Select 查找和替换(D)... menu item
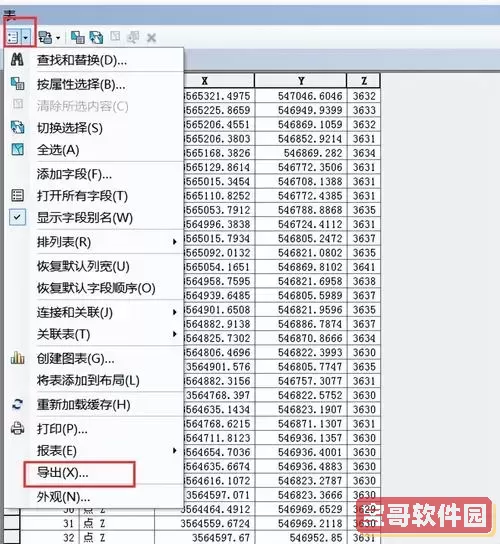The image size is (500, 544). (94, 60)
